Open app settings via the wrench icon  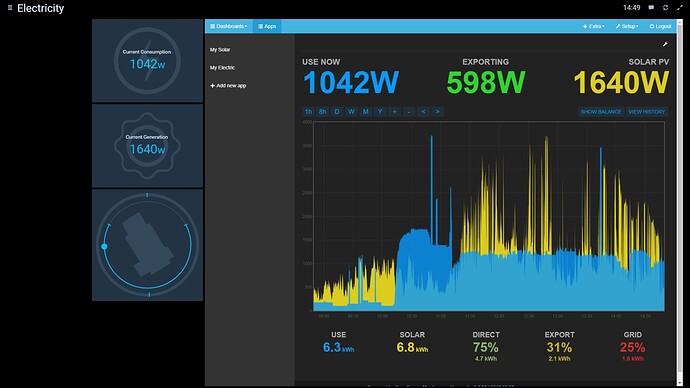point(665,44)
